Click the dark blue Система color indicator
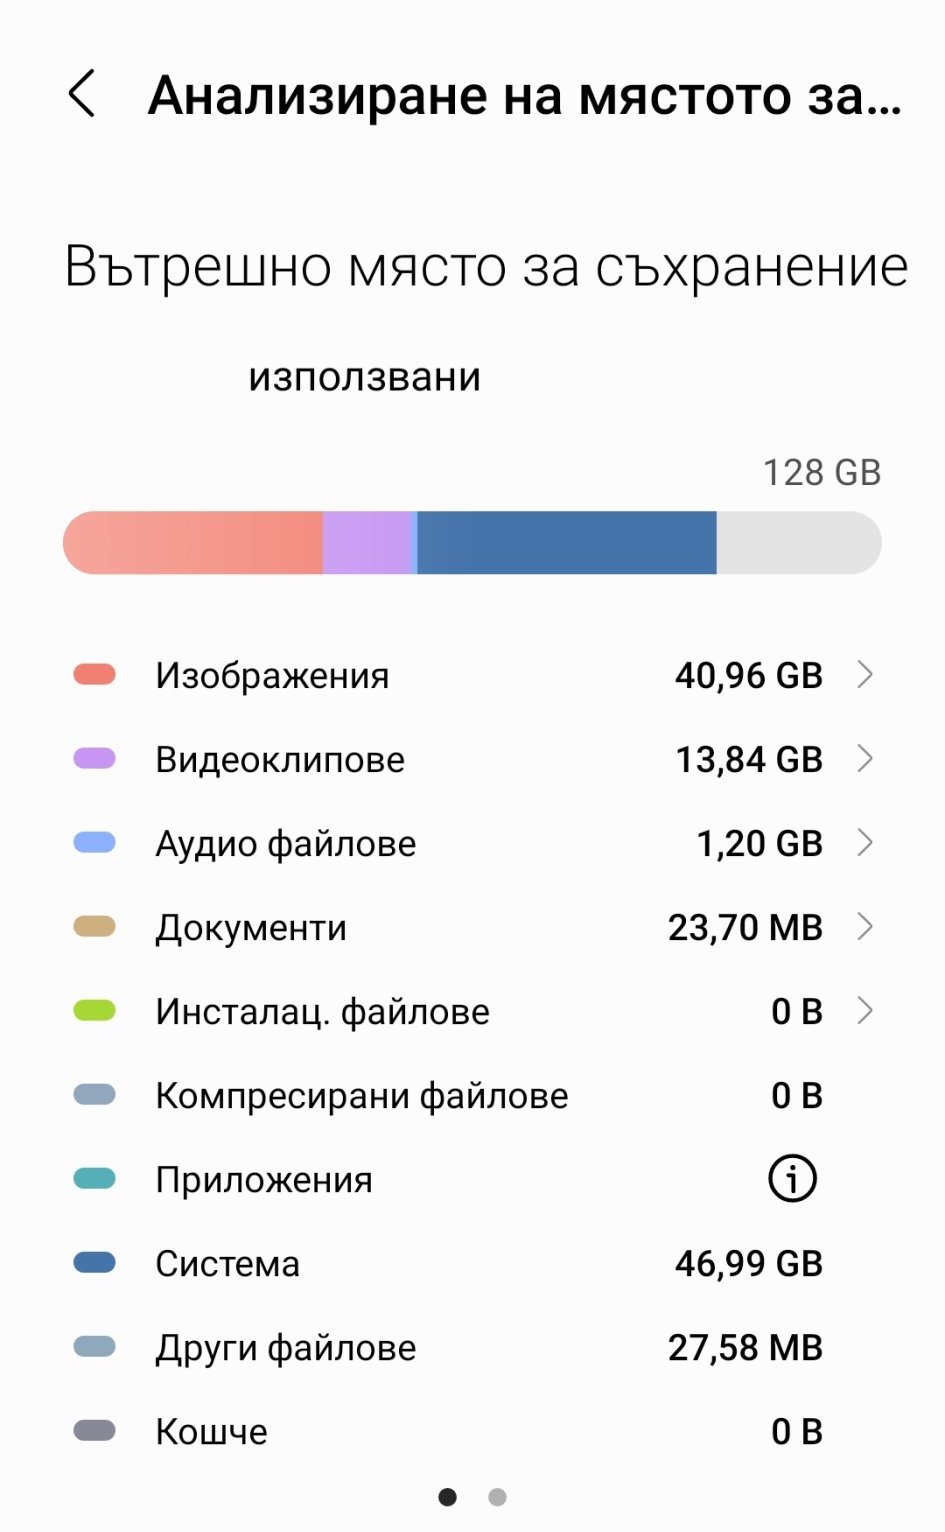Screen dimensions: 945x1532 [x=95, y=1263]
